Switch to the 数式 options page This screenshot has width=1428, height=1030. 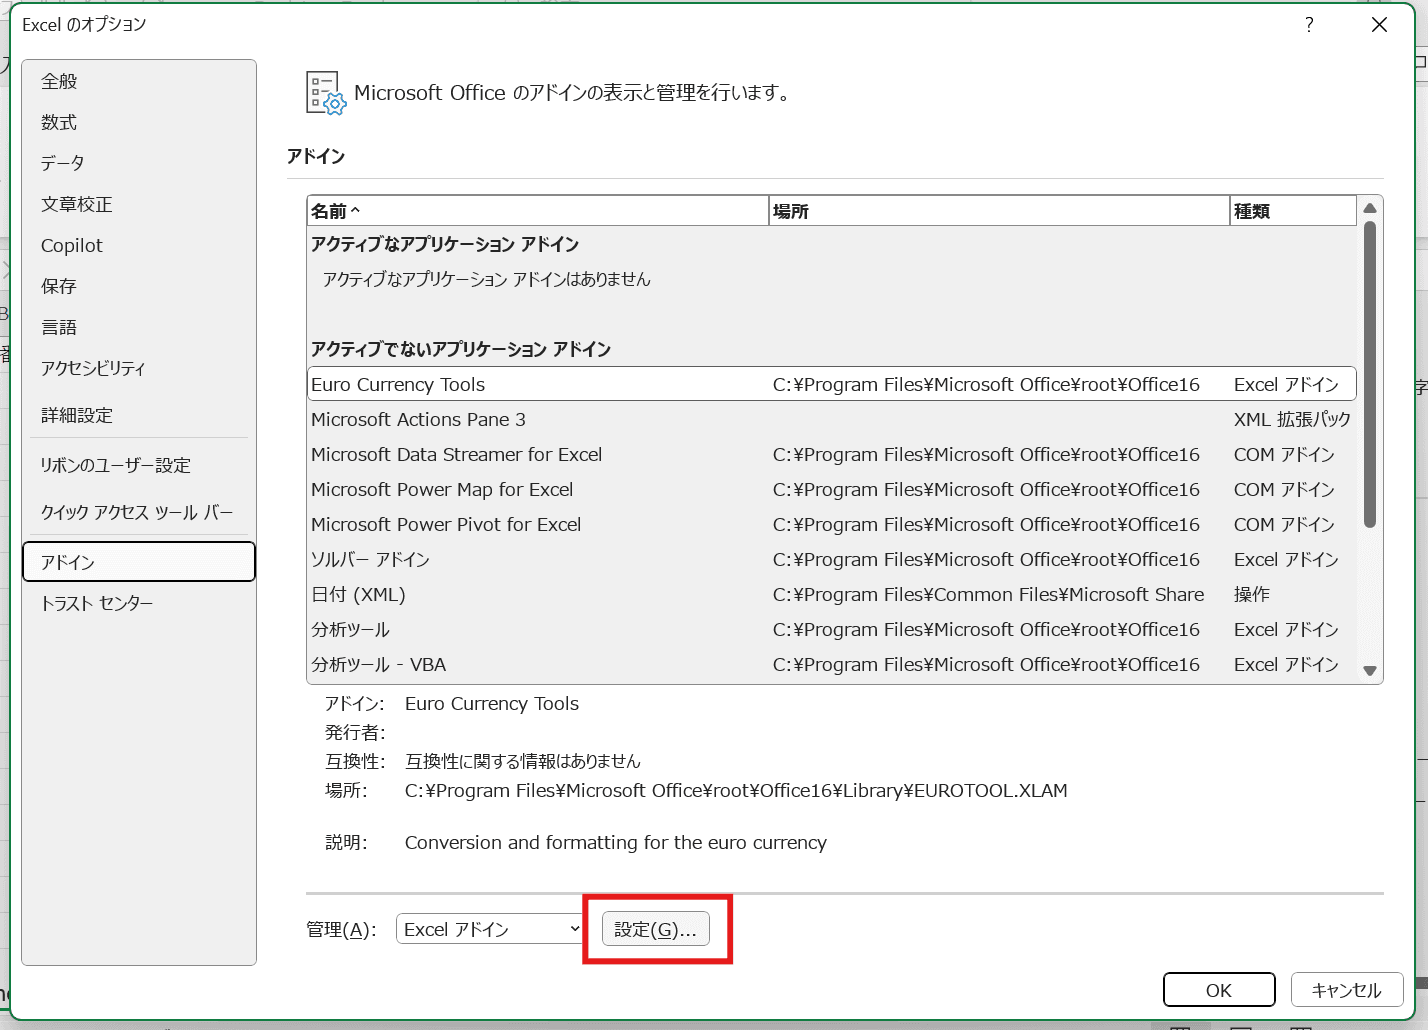[x=59, y=122]
